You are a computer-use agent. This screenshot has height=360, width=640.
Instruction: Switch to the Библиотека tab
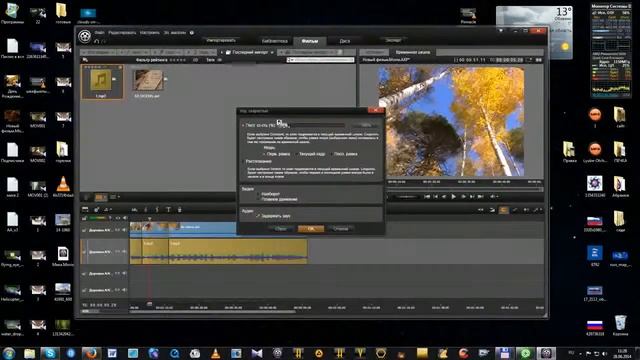(x=275, y=41)
